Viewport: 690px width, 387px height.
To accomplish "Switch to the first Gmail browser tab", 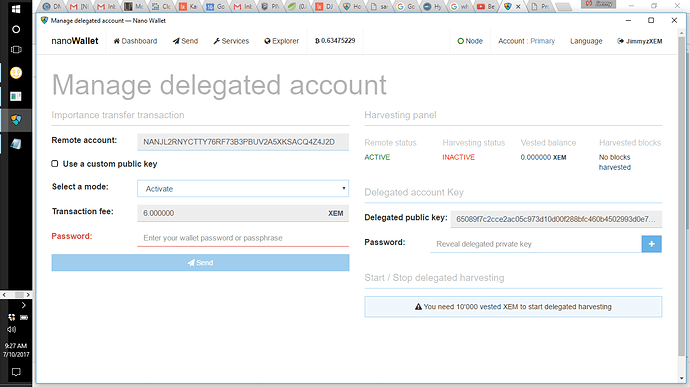I will 79,6.
